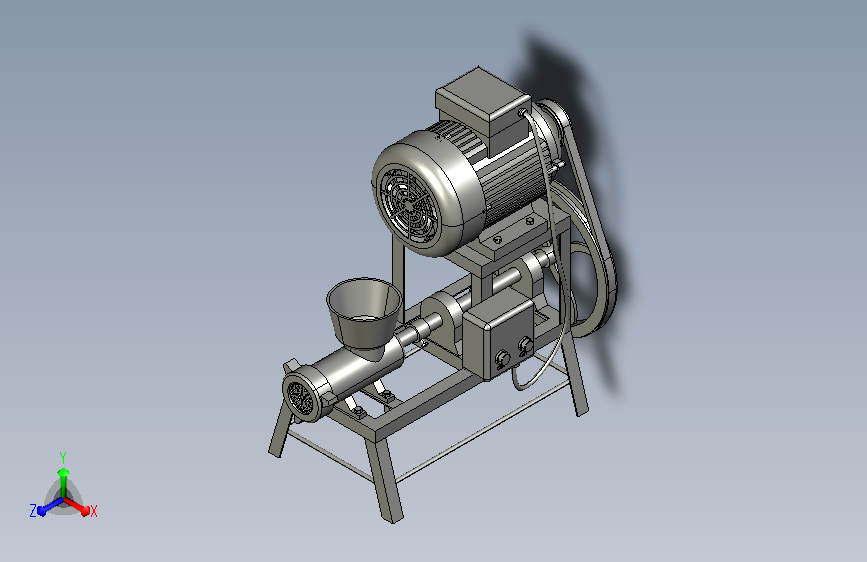Click the red X axis of the triad
The height and width of the screenshot is (562, 867).
[77, 506]
